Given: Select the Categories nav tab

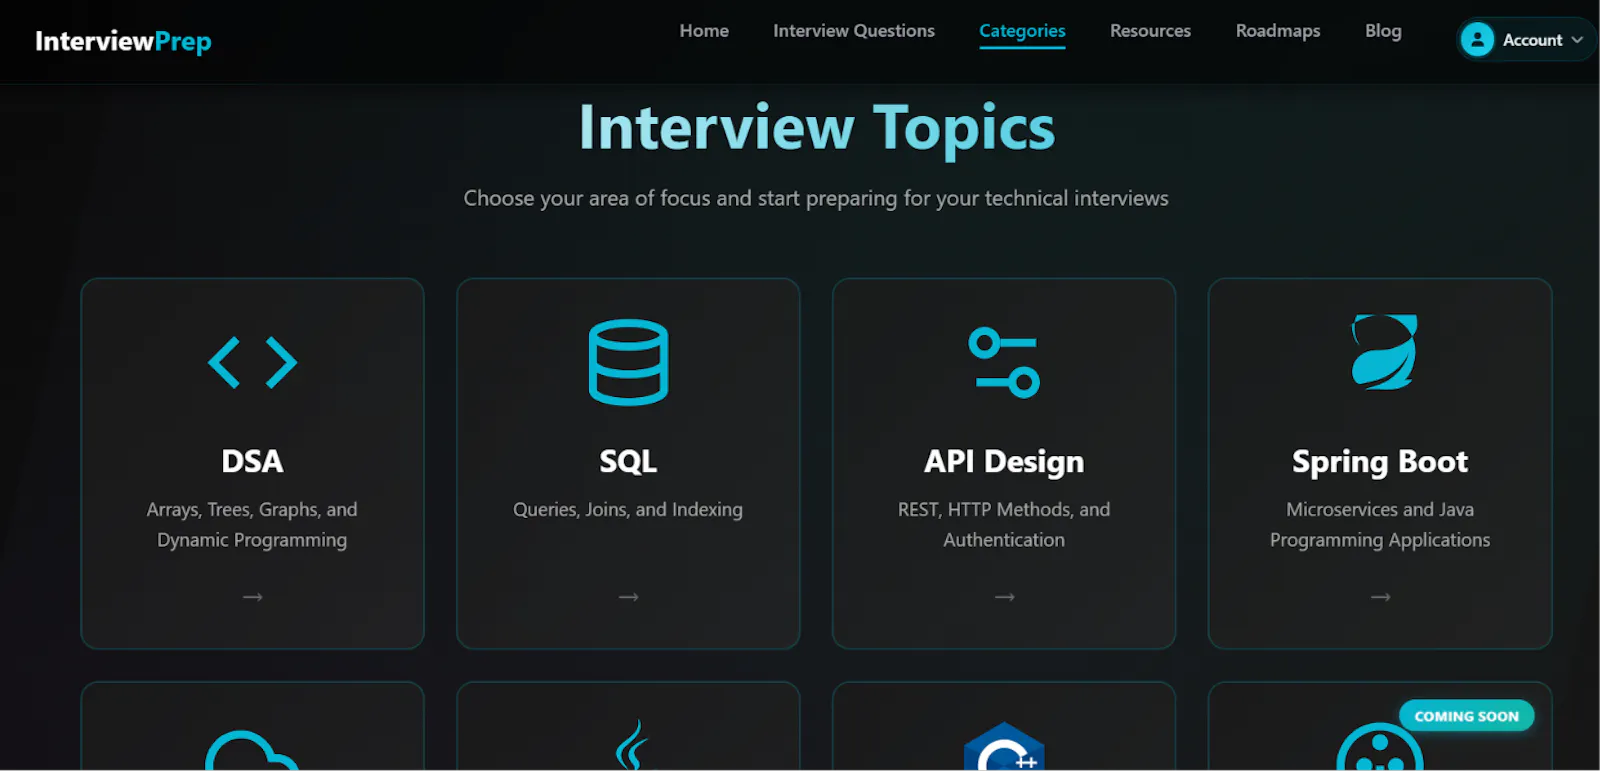Looking at the screenshot, I should [x=1022, y=32].
